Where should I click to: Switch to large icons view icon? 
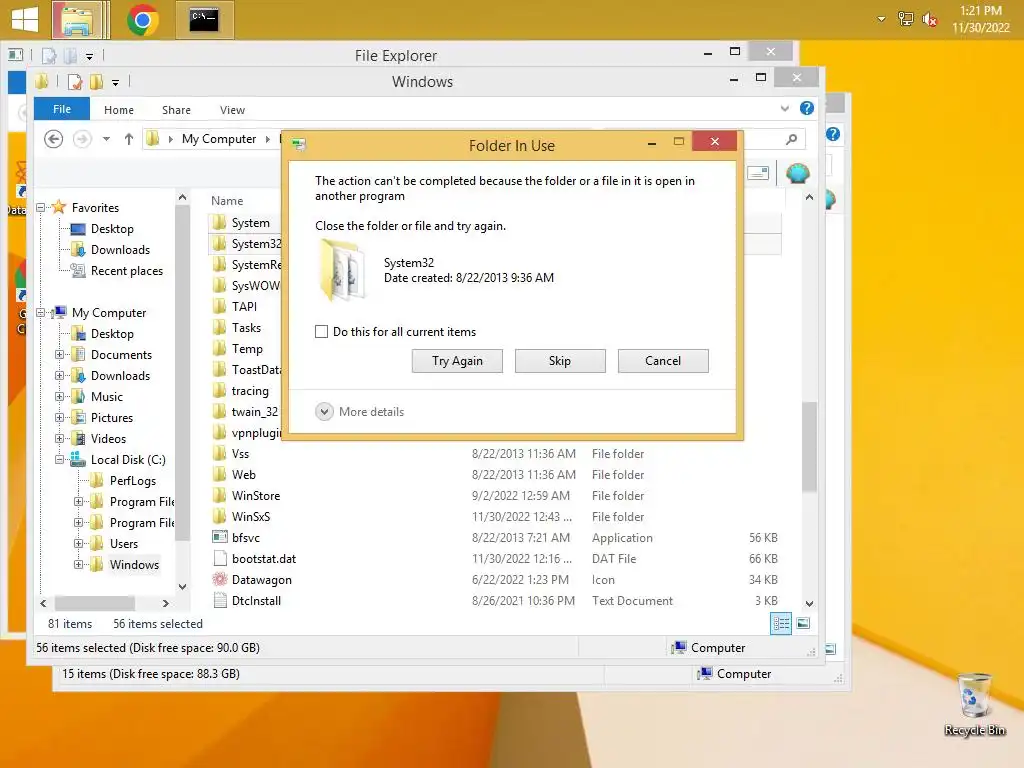803,623
